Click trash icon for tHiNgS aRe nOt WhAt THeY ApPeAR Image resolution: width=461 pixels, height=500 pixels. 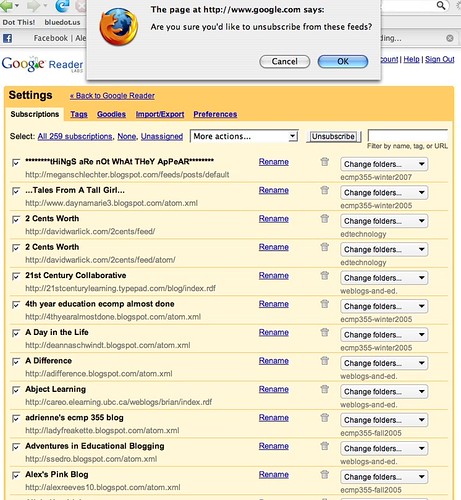click(x=324, y=162)
